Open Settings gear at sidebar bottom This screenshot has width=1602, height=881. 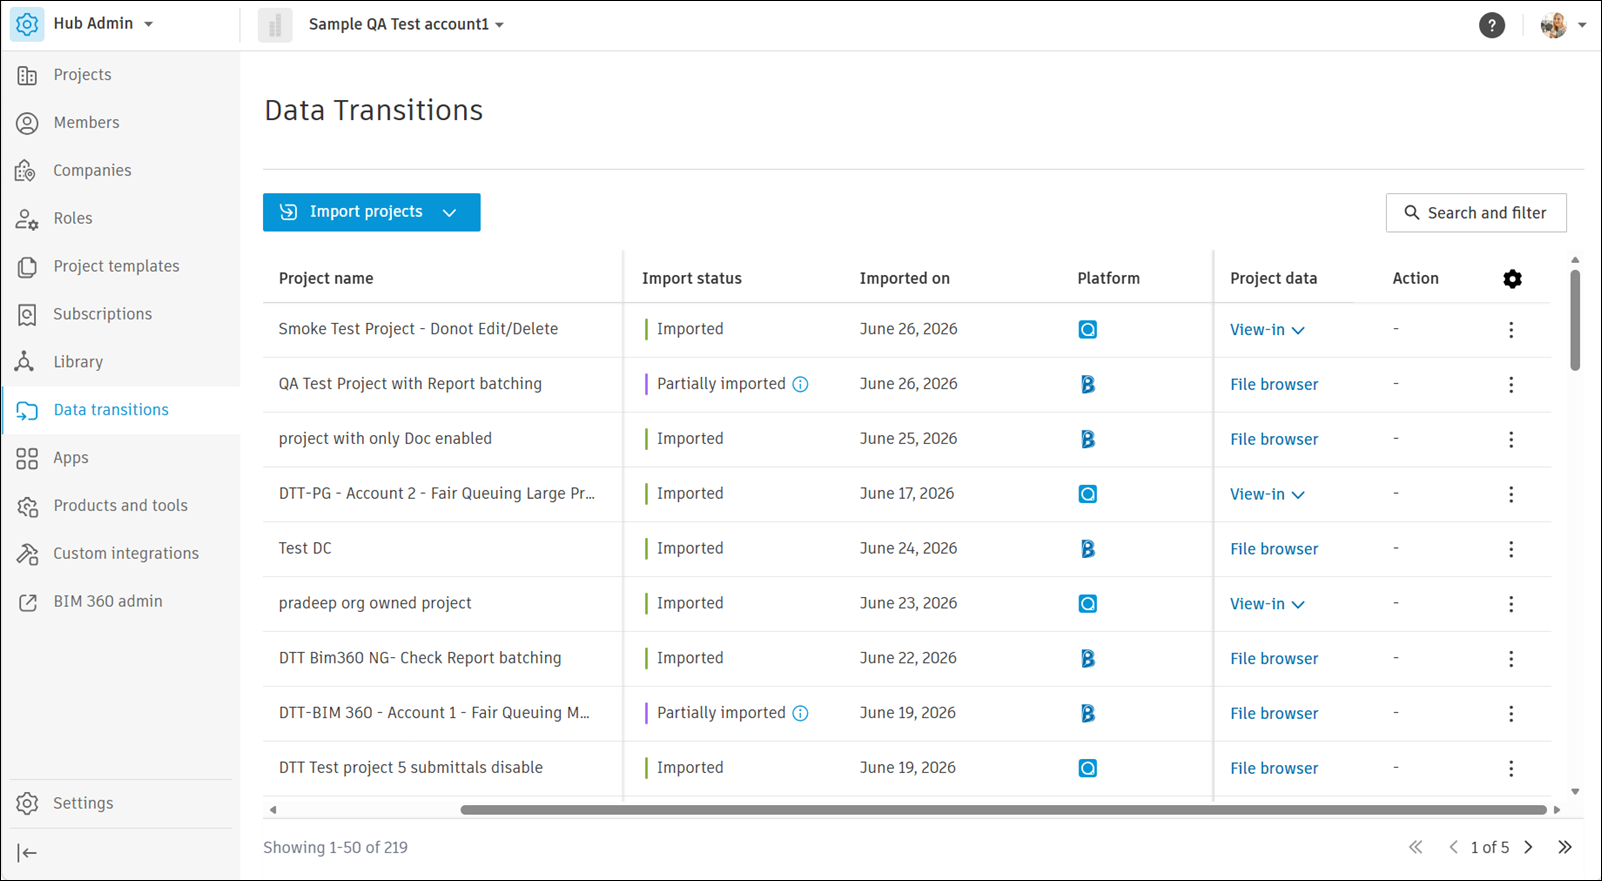(x=27, y=803)
